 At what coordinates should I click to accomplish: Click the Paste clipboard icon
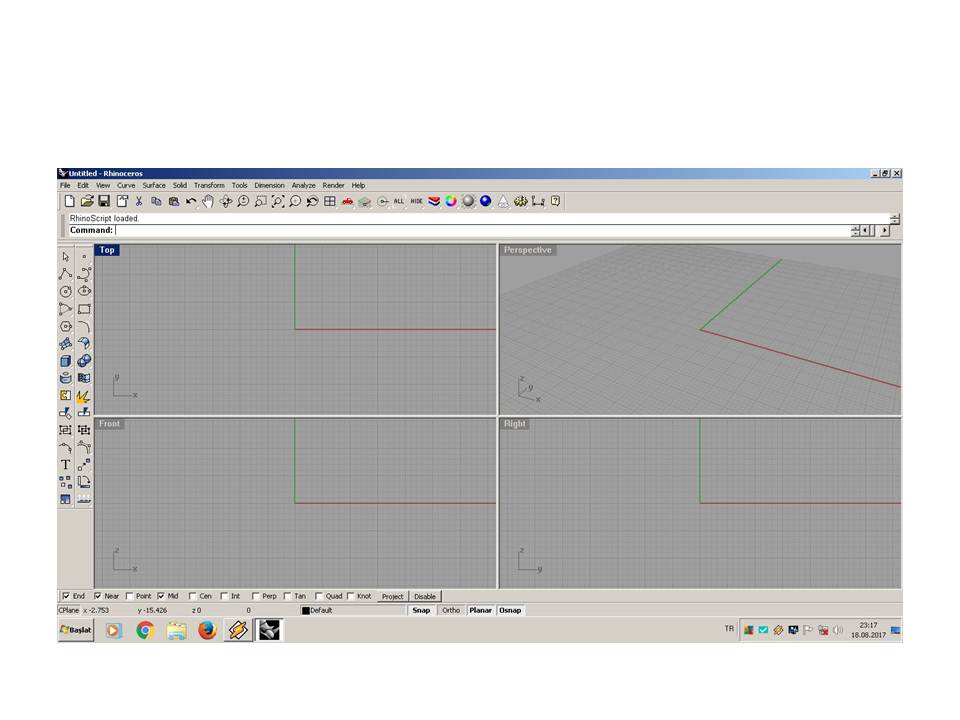174,201
